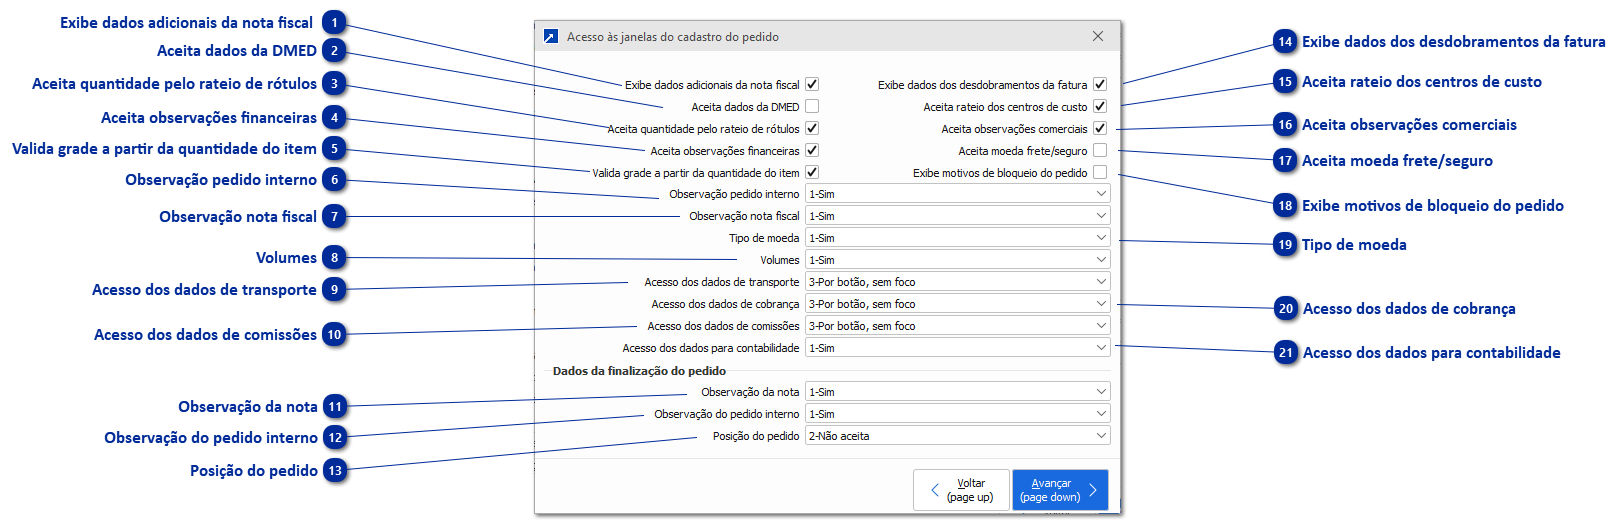Click numbered callout badge 21
1622x530 pixels.
[1286, 353]
